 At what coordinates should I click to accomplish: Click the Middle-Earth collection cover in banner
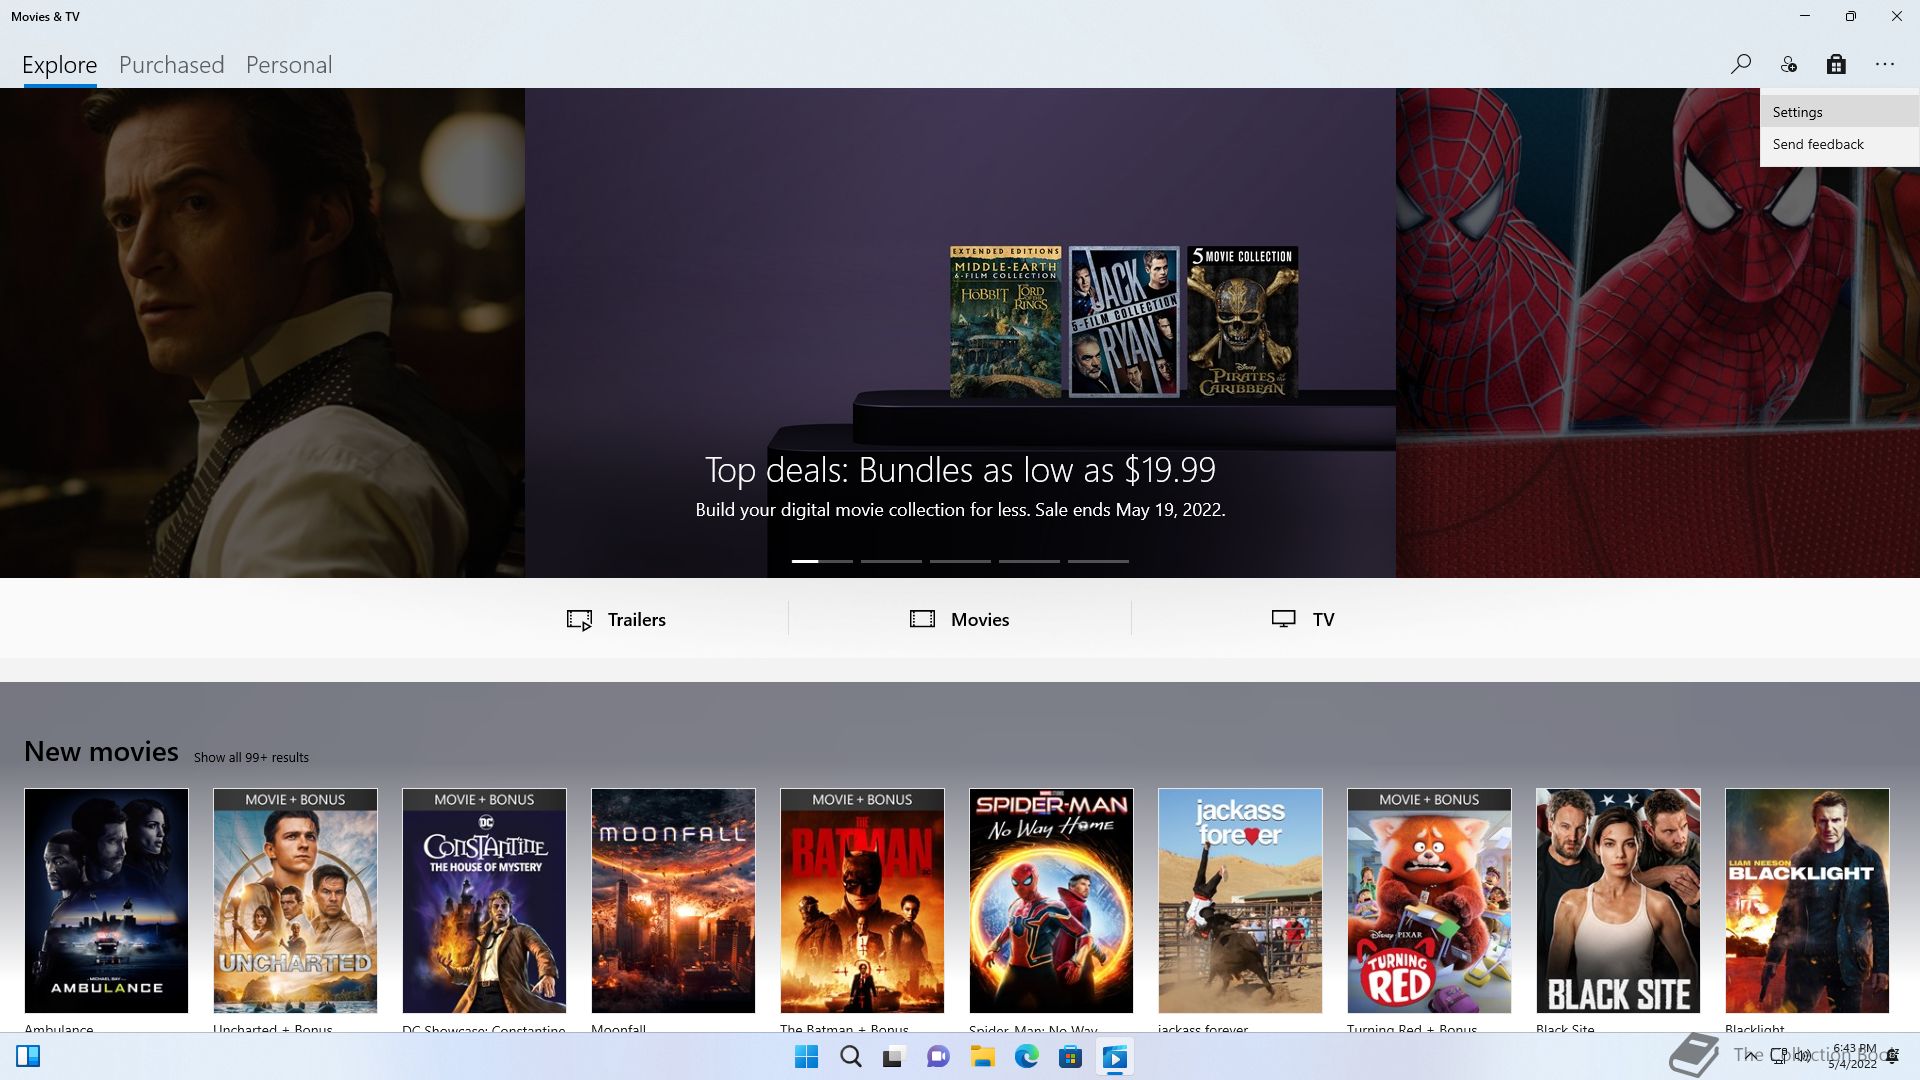1005,322
